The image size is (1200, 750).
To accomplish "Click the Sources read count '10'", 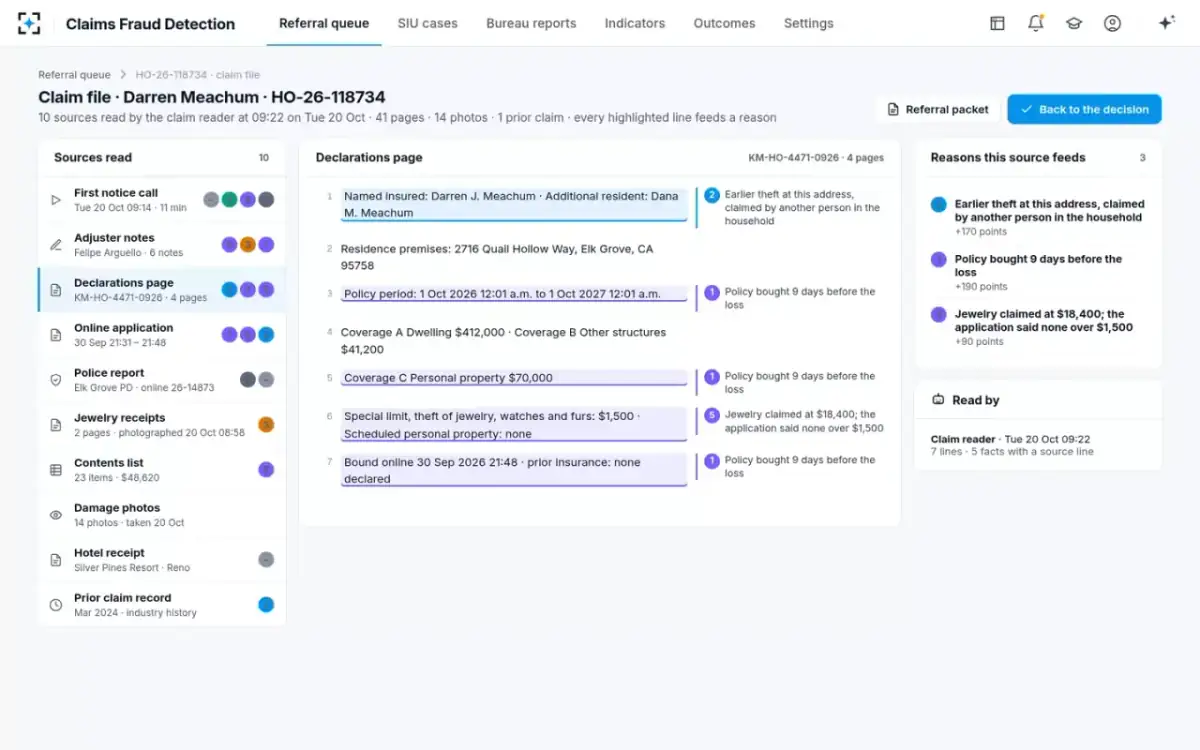I will coord(264,158).
